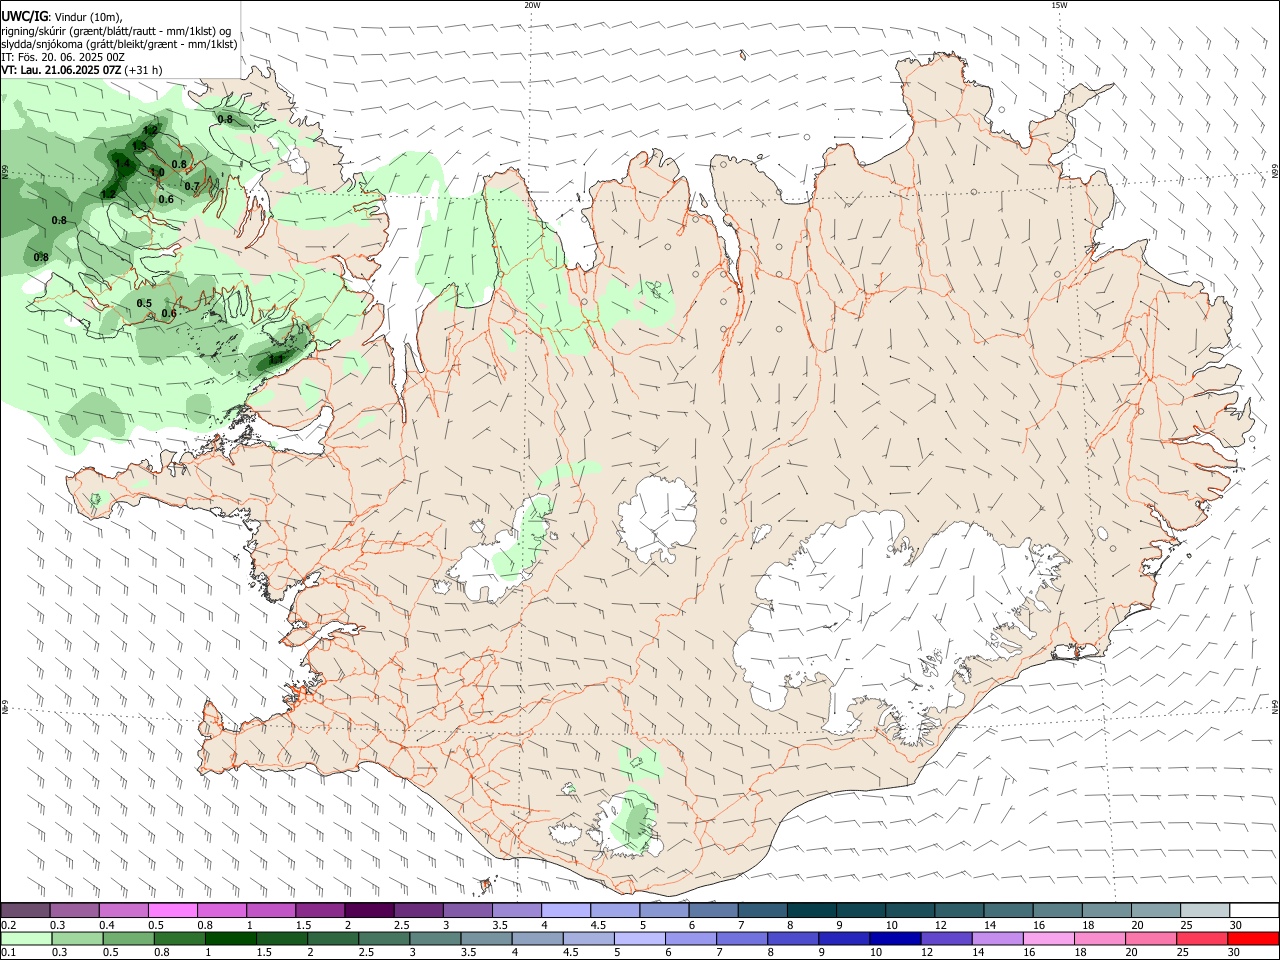This screenshot has width=1280, height=960.
Task: Select the '1.4' precipitation value on the map
Action: click(x=122, y=163)
